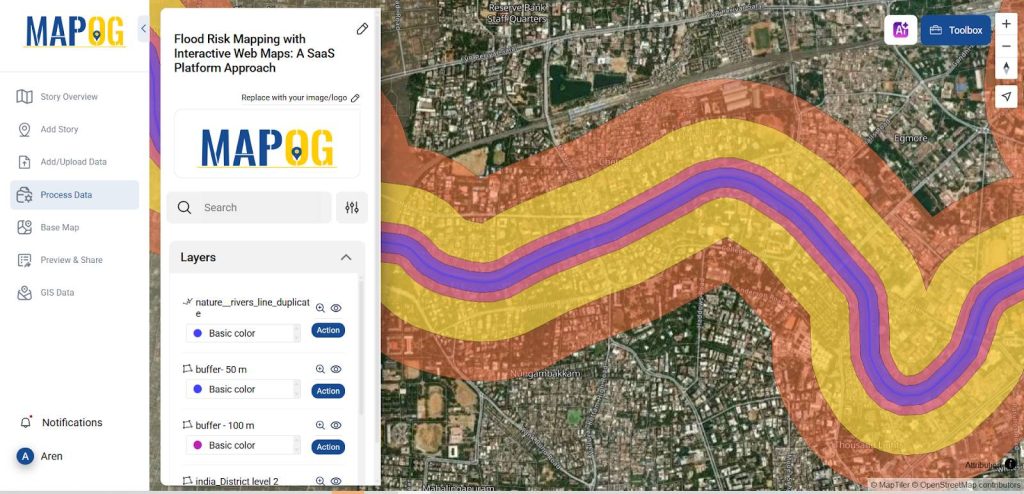The width and height of the screenshot is (1024, 494).
Task: Click the pencil icon to edit story title
Action: (x=362, y=29)
